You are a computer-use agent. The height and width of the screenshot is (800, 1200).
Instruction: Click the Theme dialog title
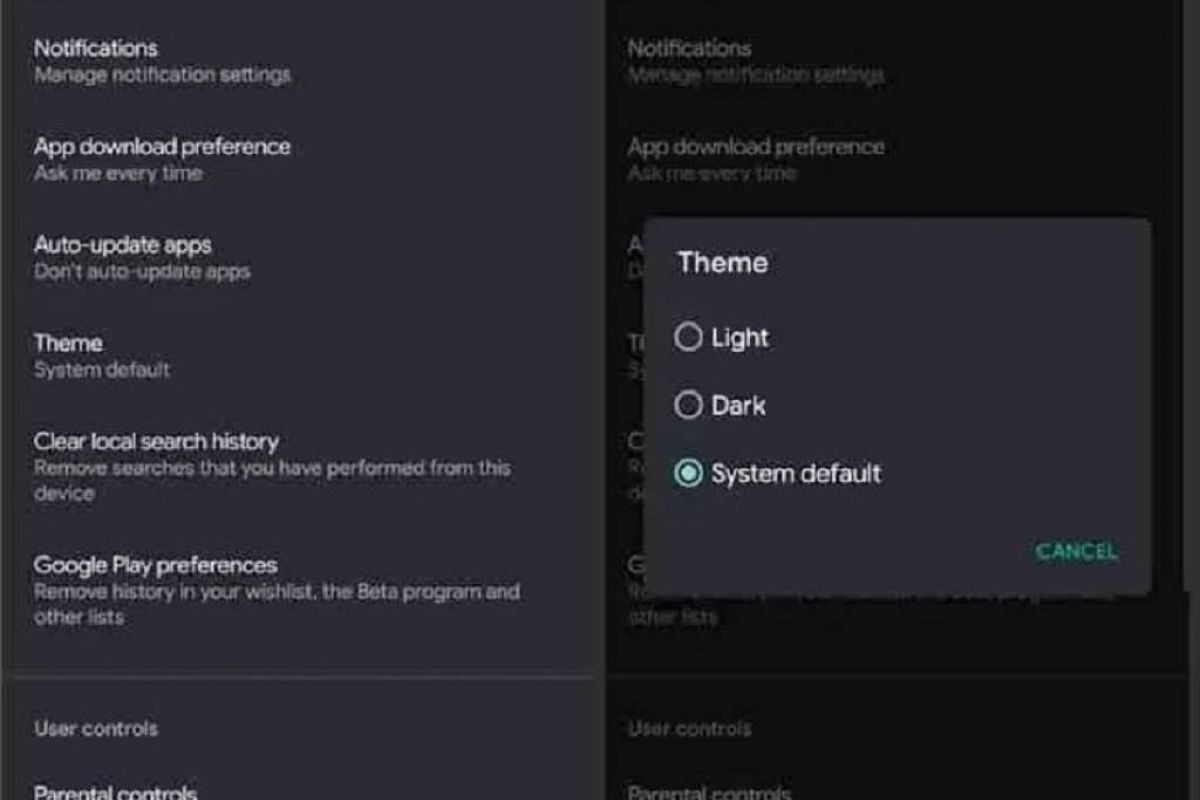[x=723, y=263]
